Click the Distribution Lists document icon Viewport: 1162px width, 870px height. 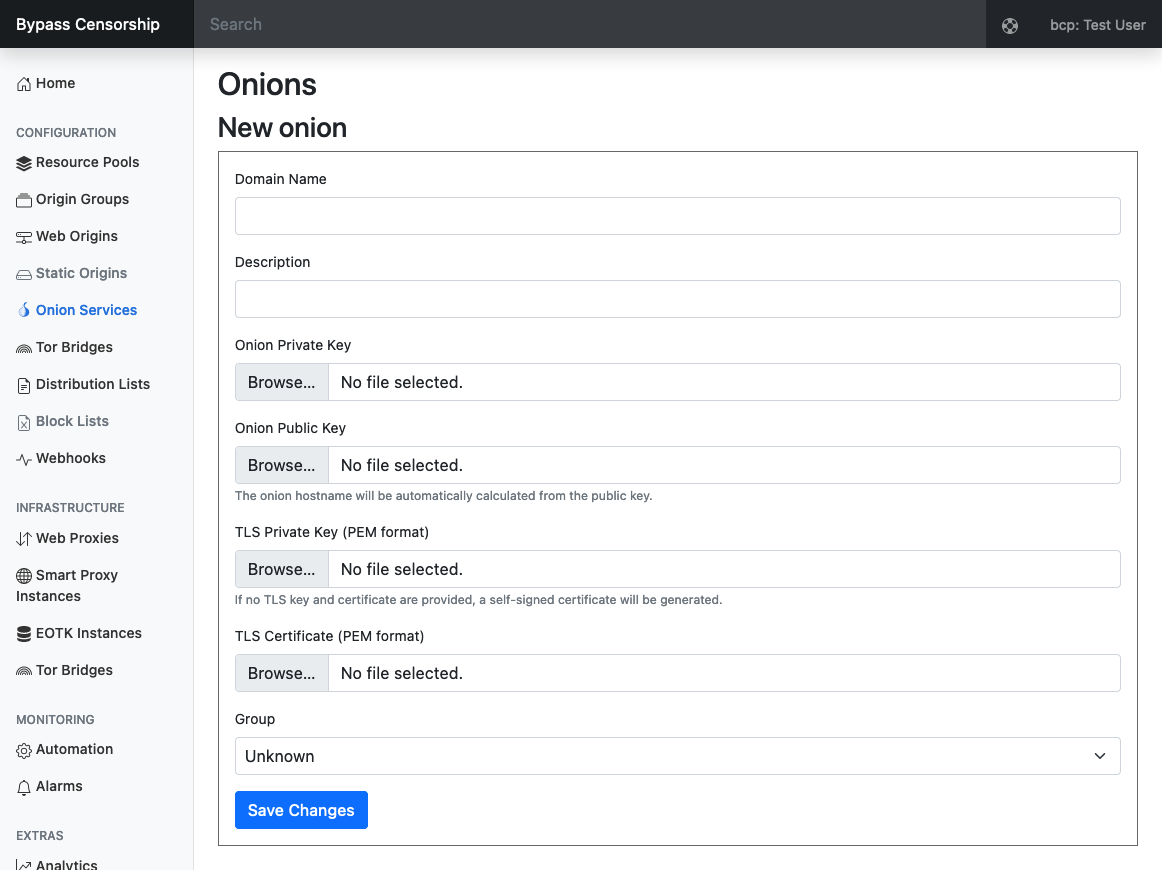[24, 385]
